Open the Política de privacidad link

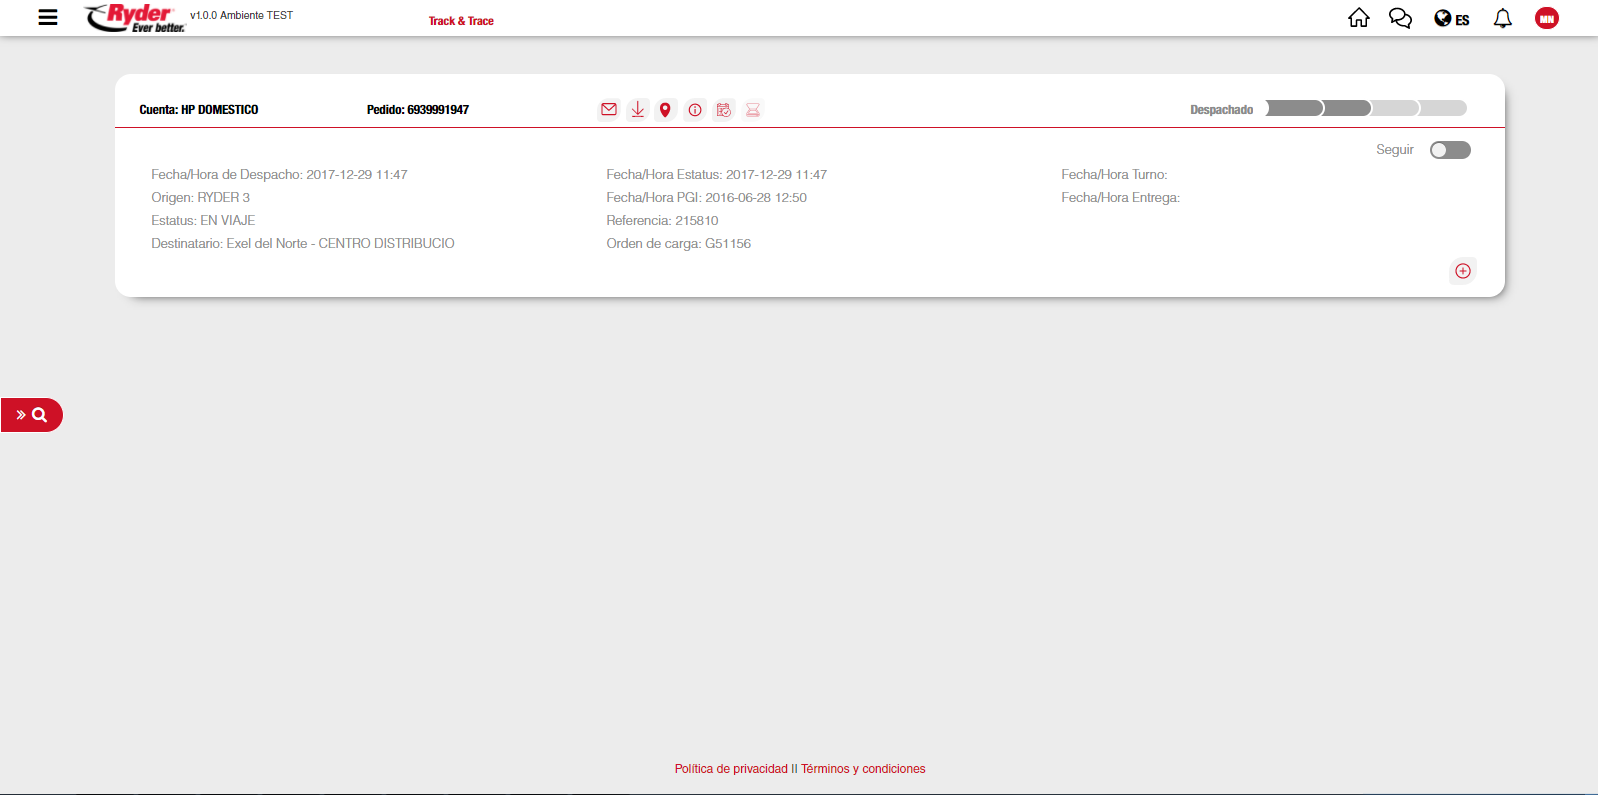(731, 769)
